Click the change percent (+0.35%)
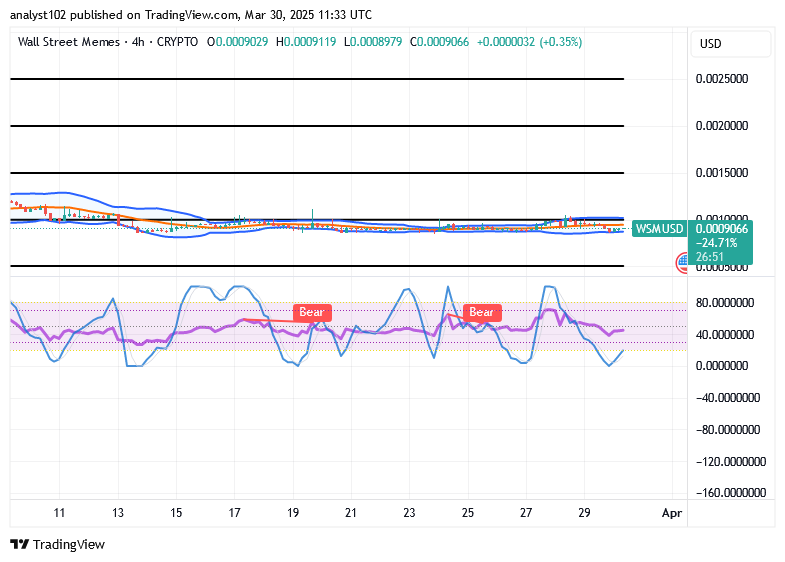Image resolution: width=785 pixels, height=562 pixels. [561, 42]
